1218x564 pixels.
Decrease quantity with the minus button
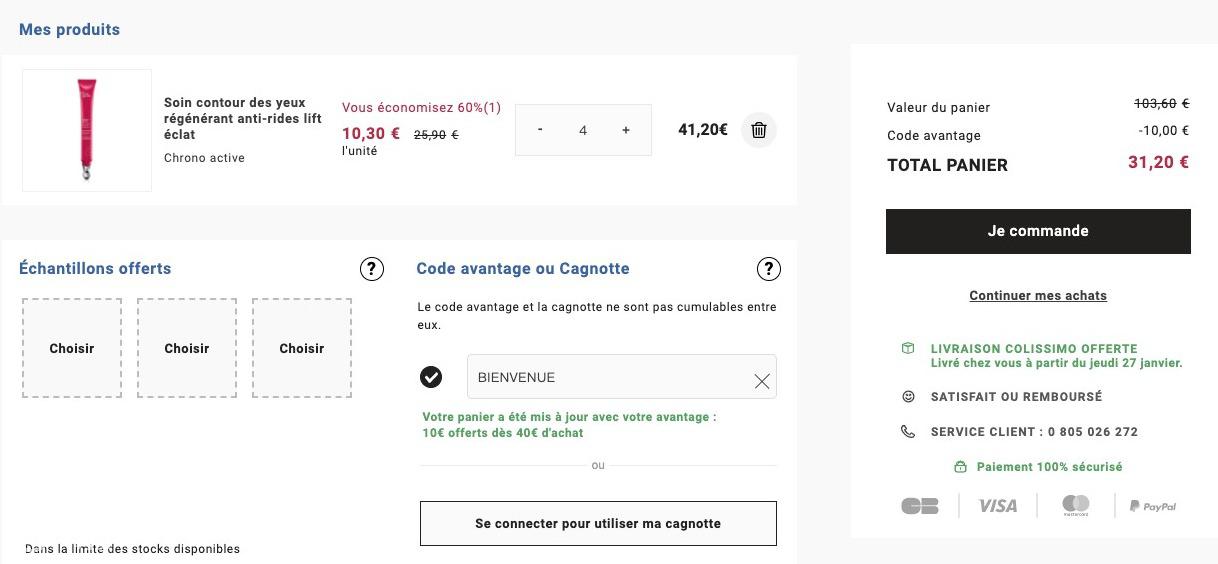[x=540, y=130]
